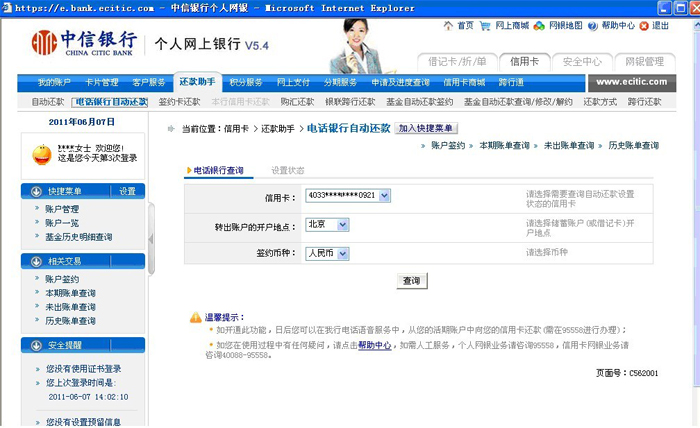
Task: Click the 加入快捷菜单 button
Action: (x=426, y=129)
